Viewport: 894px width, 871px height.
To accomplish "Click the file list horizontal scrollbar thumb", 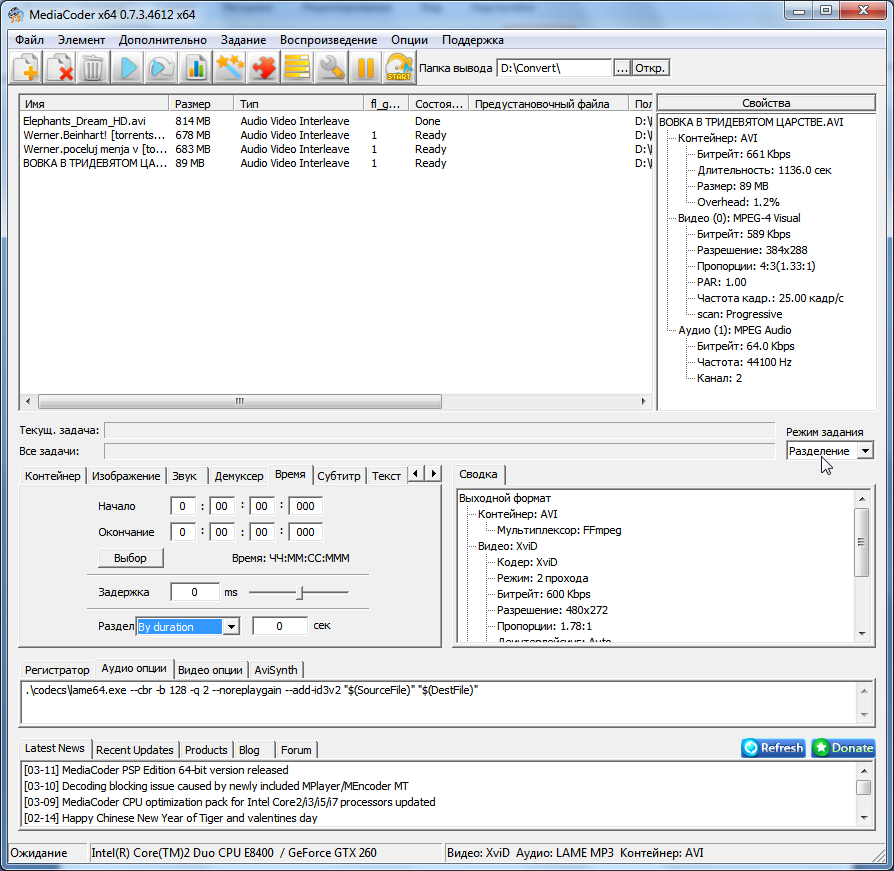I will coord(239,401).
